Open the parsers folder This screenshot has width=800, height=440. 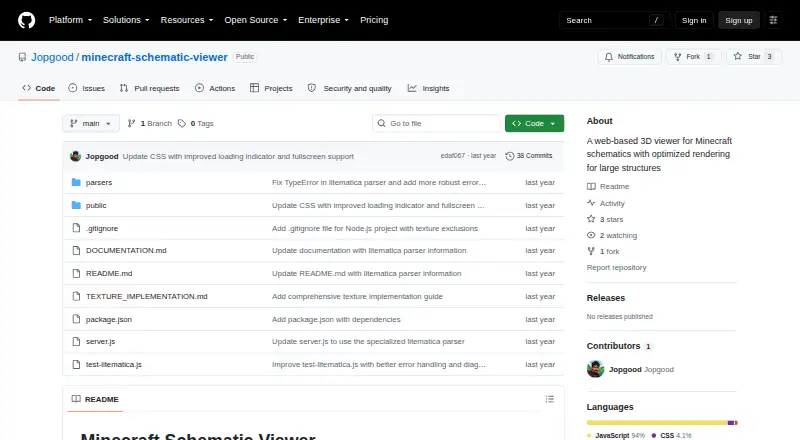pos(98,182)
